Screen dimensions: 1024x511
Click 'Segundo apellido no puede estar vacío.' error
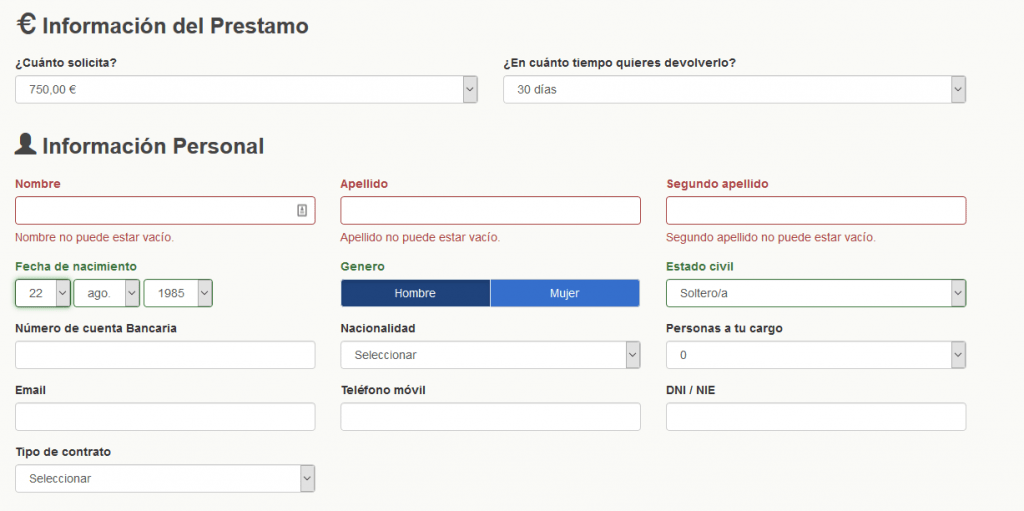pos(771,237)
